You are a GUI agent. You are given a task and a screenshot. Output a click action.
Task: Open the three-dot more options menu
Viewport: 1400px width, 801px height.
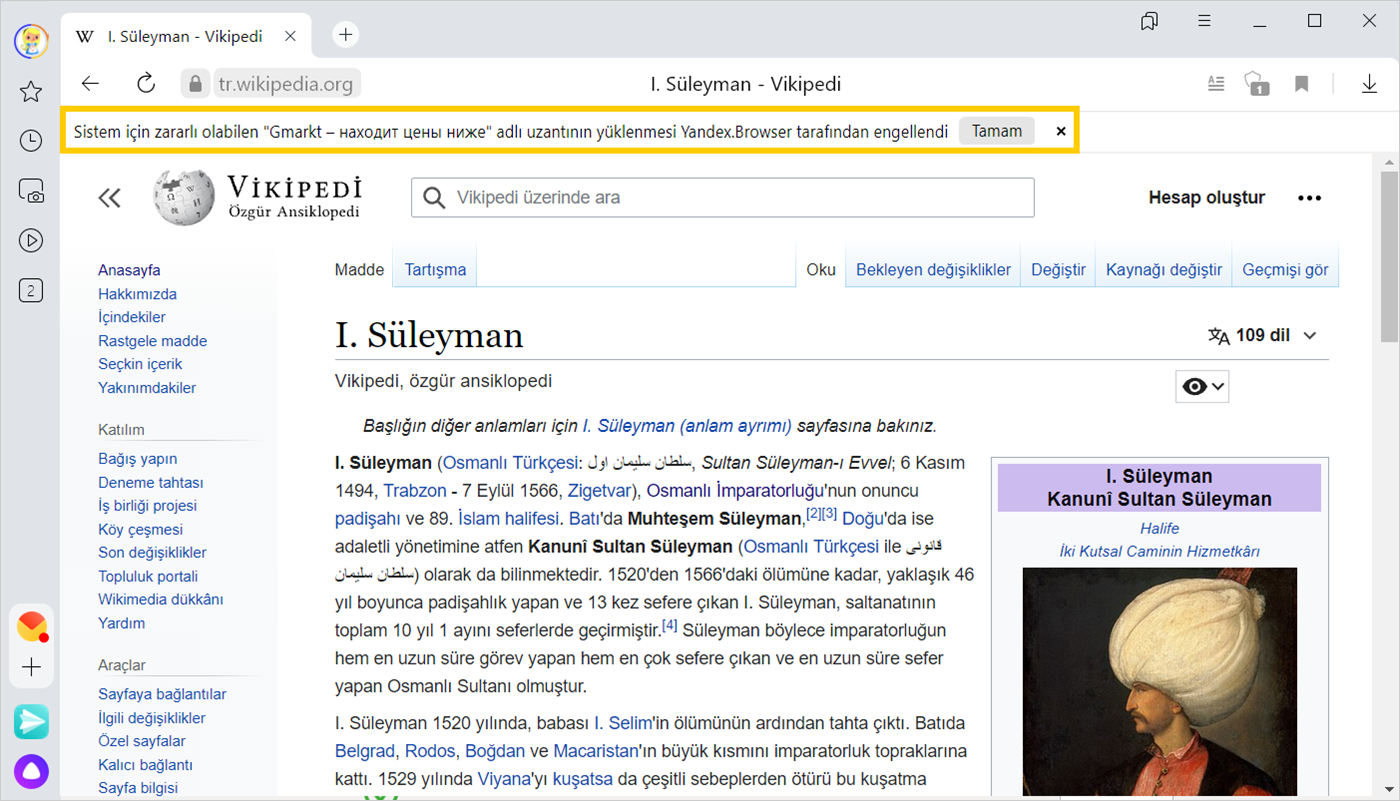pos(1309,198)
